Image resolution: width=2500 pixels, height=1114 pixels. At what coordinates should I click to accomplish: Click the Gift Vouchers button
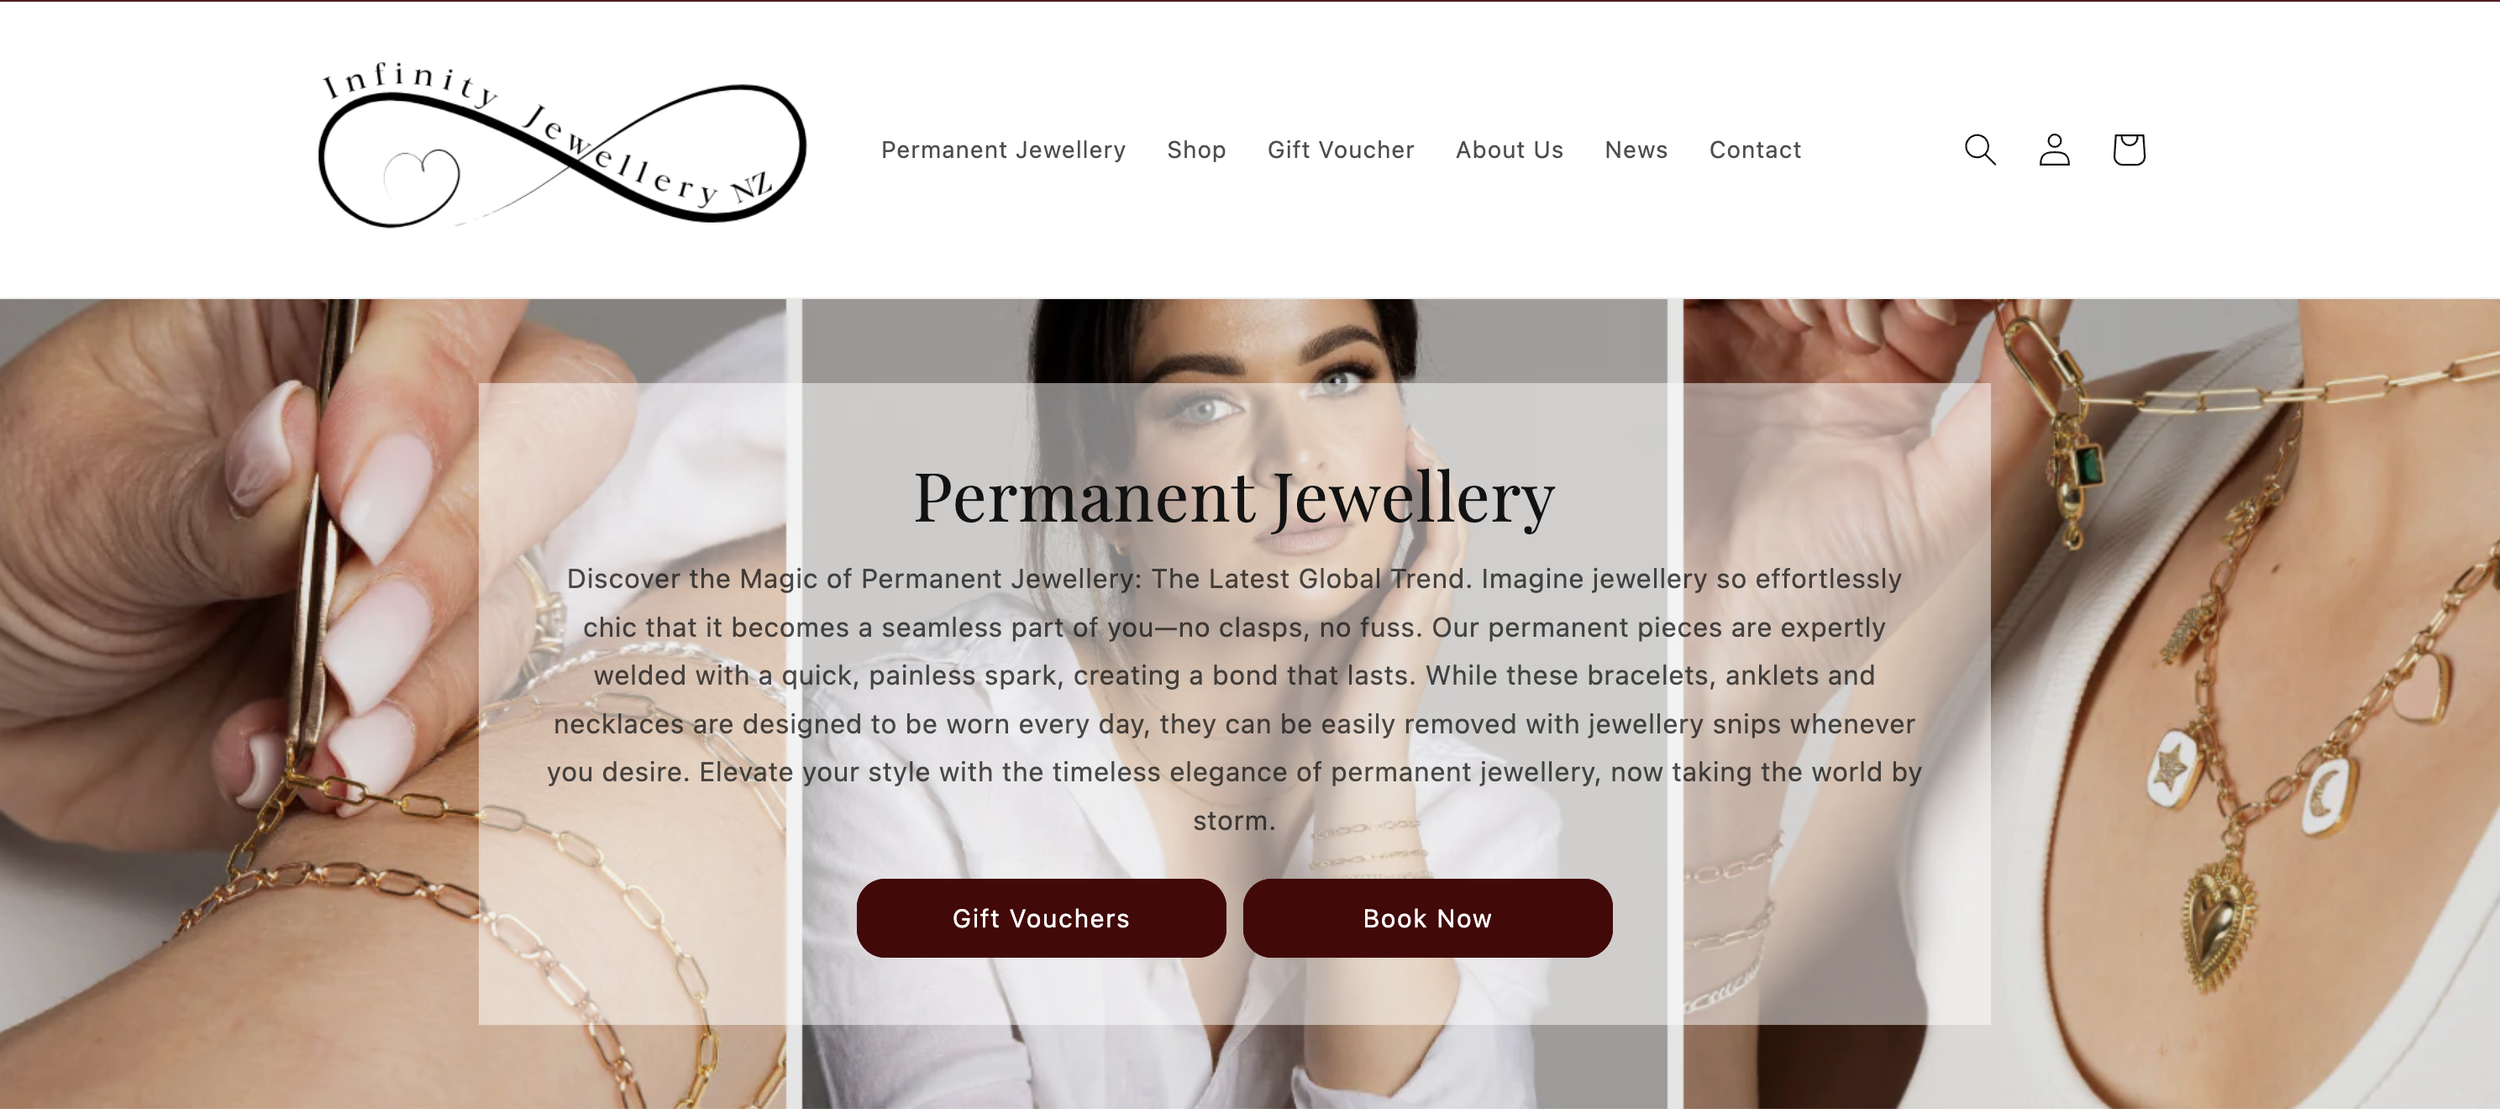coord(1041,918)
